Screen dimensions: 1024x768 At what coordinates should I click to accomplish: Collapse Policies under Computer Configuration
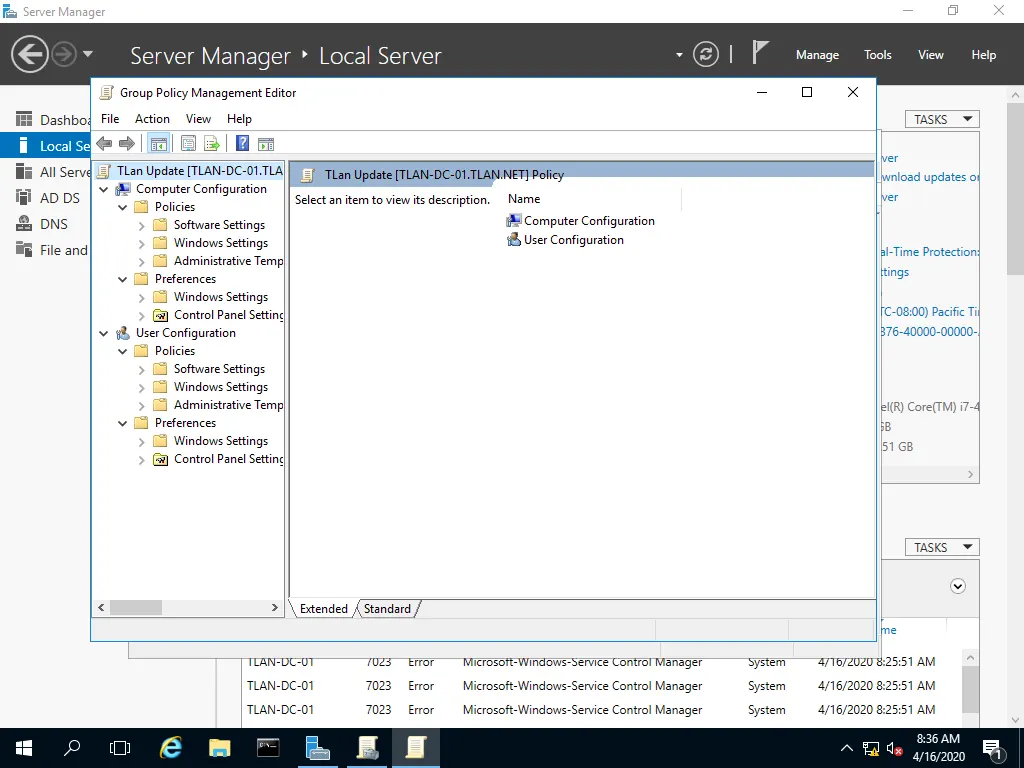click(122, 207)
